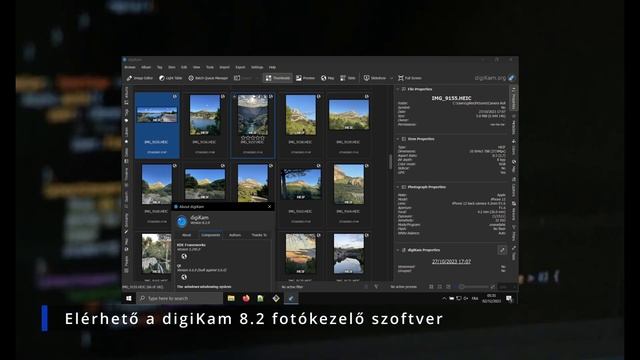This screenshot has height=360, width=640.
Task: Toggle Full Screen mode
Action: click(x=410, y=78)
